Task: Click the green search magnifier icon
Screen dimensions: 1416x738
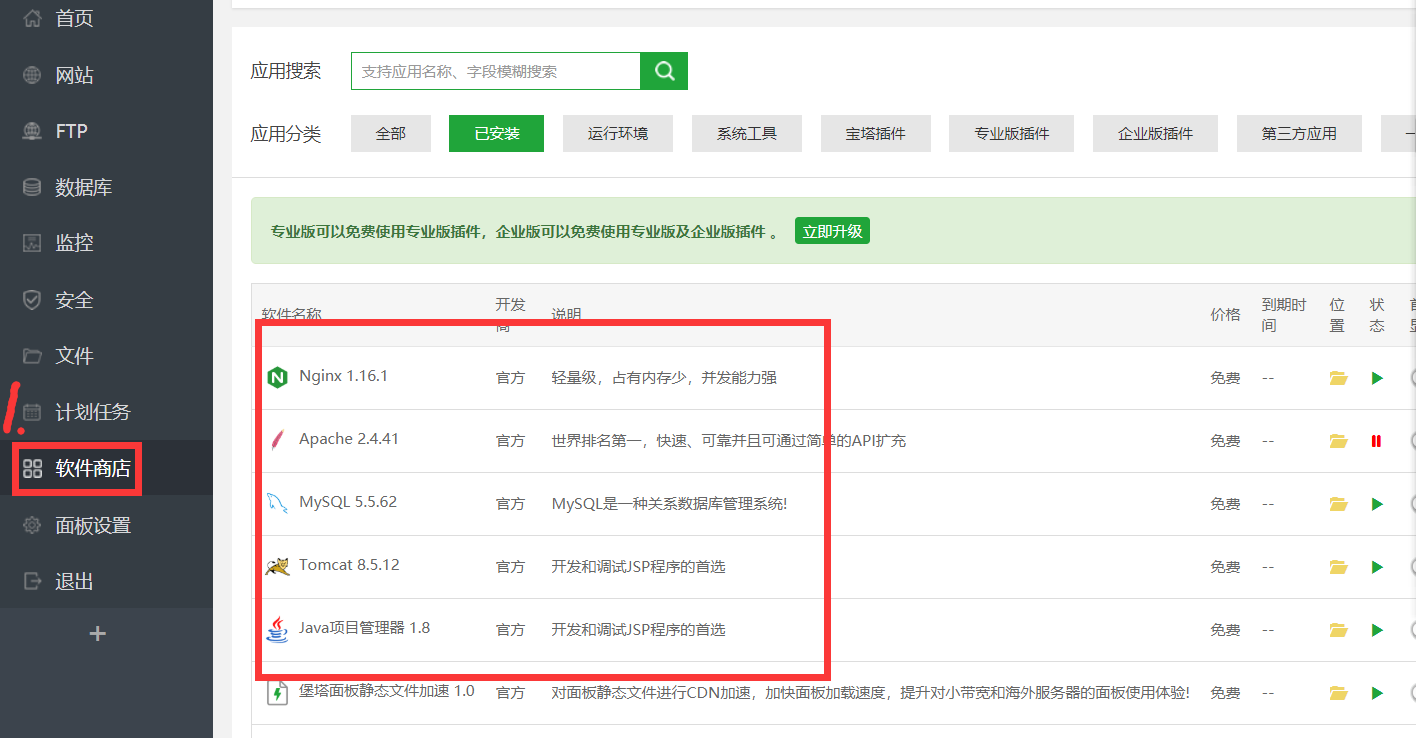Action: [663, 70]
